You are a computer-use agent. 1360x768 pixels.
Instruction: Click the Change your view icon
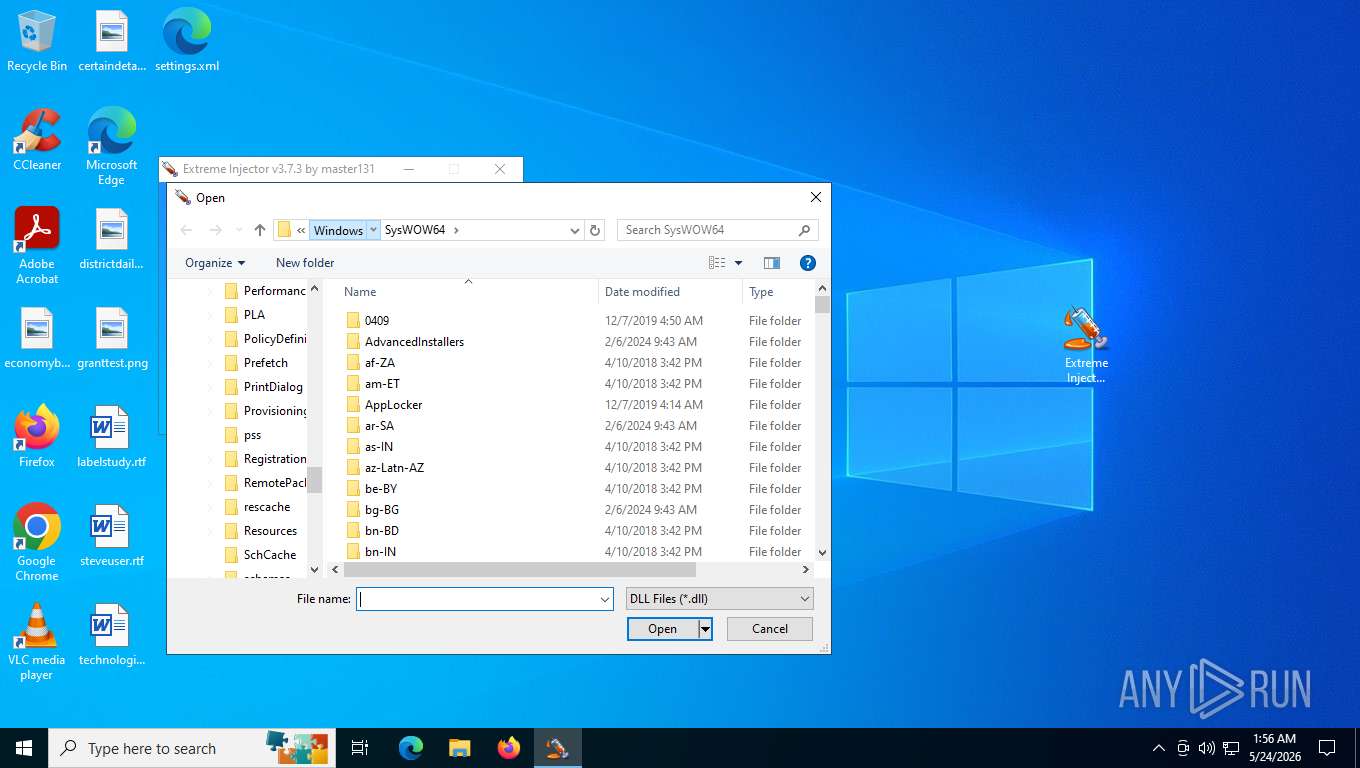(x=717, y=263)
